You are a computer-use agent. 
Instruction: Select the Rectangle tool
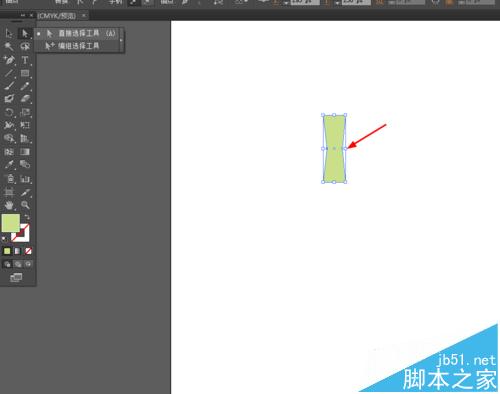click(25, 73)
